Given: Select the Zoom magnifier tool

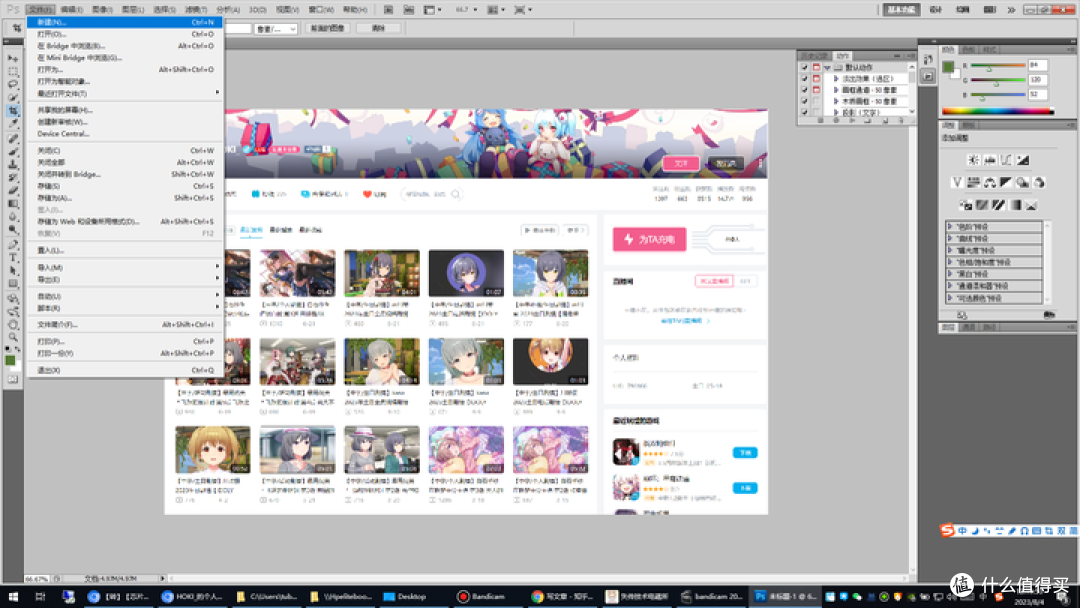Looking at the screenshot, I should pyautogui.click(x=13, y=337).
